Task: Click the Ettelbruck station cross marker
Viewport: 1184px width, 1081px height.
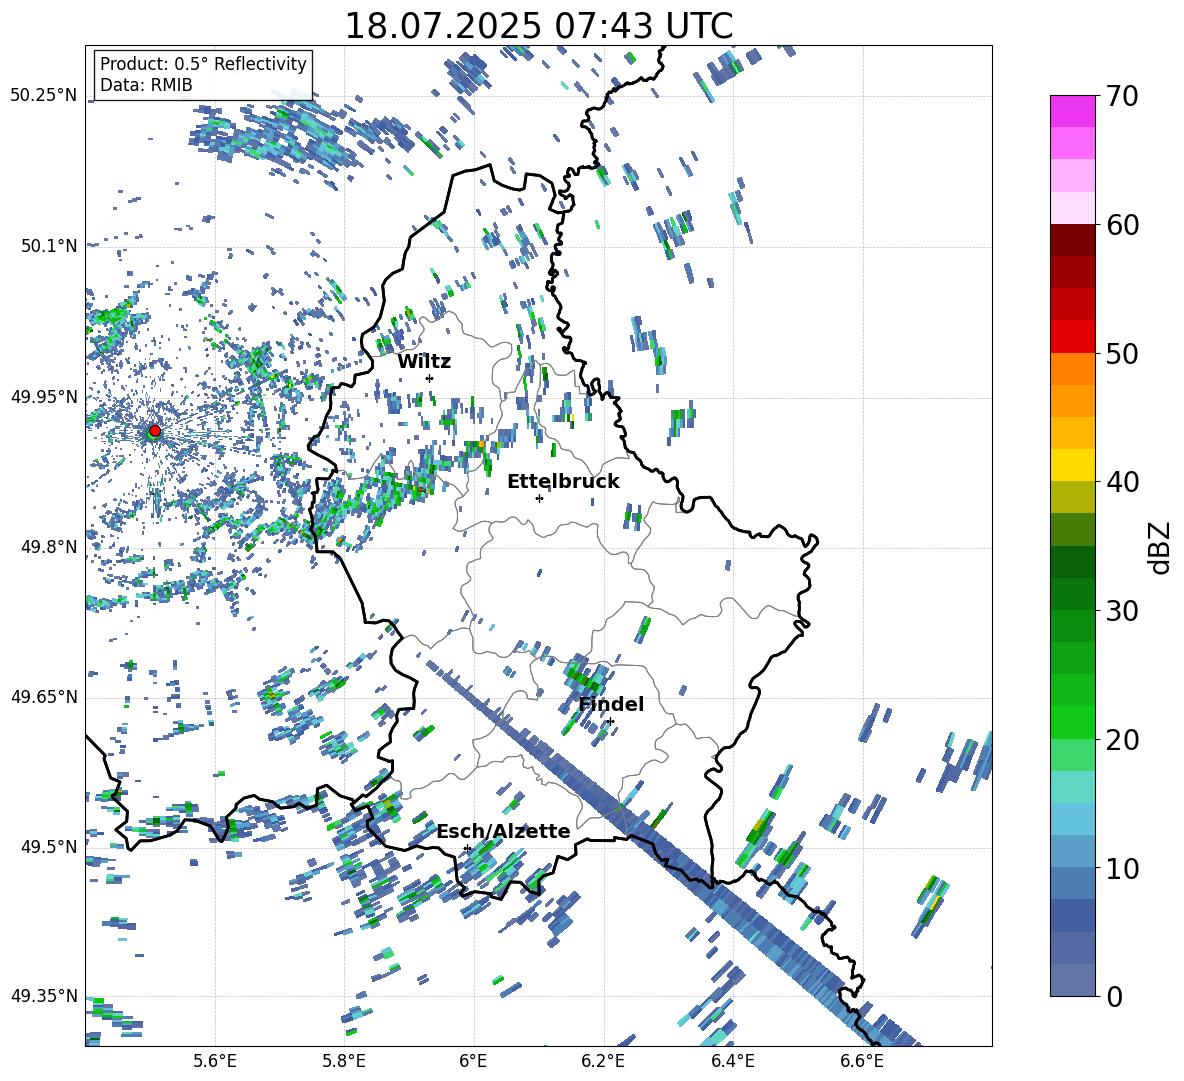Action: click(539, 498)
